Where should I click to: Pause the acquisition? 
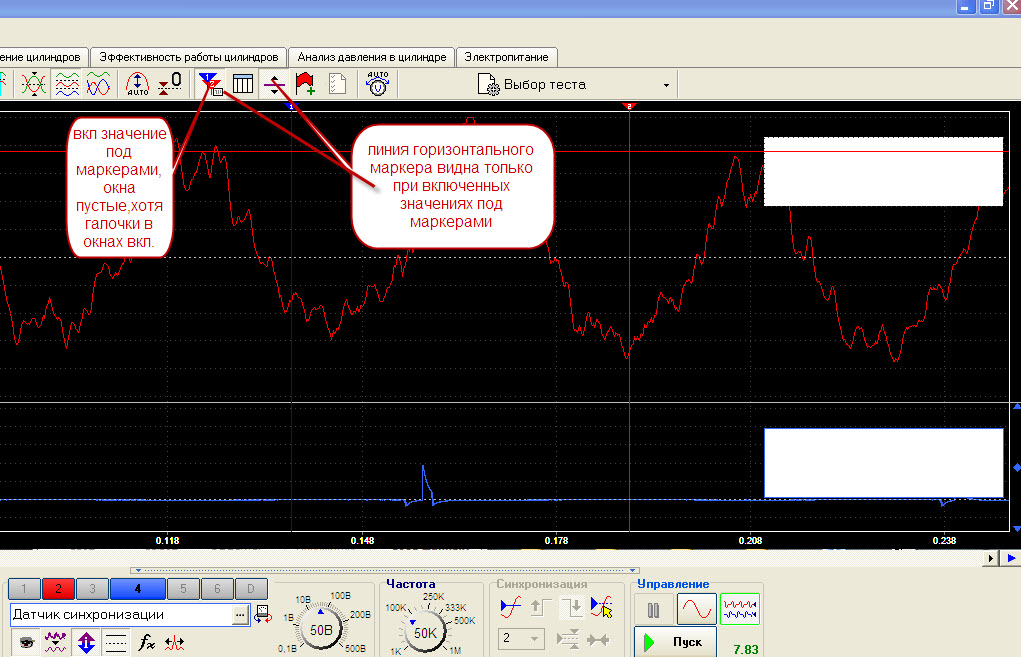pos(654,610)
